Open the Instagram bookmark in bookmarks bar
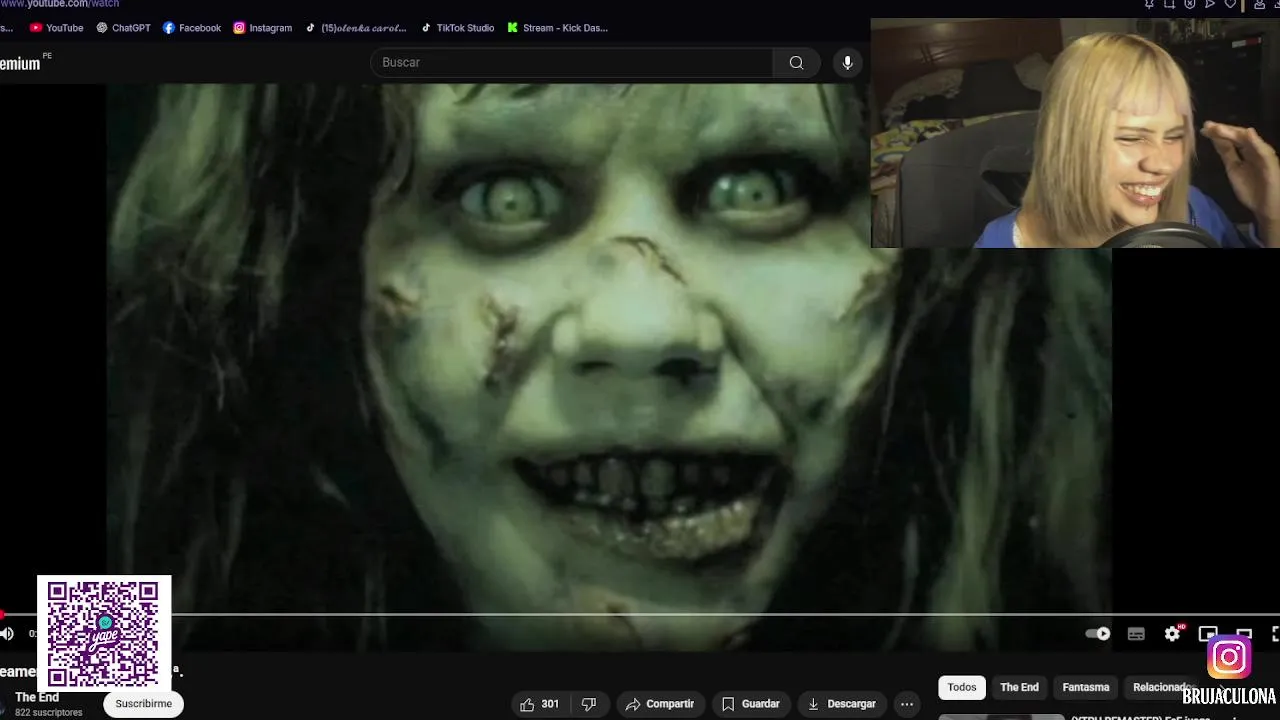The height and width of the screenshot is (720, 1280). 263,28
